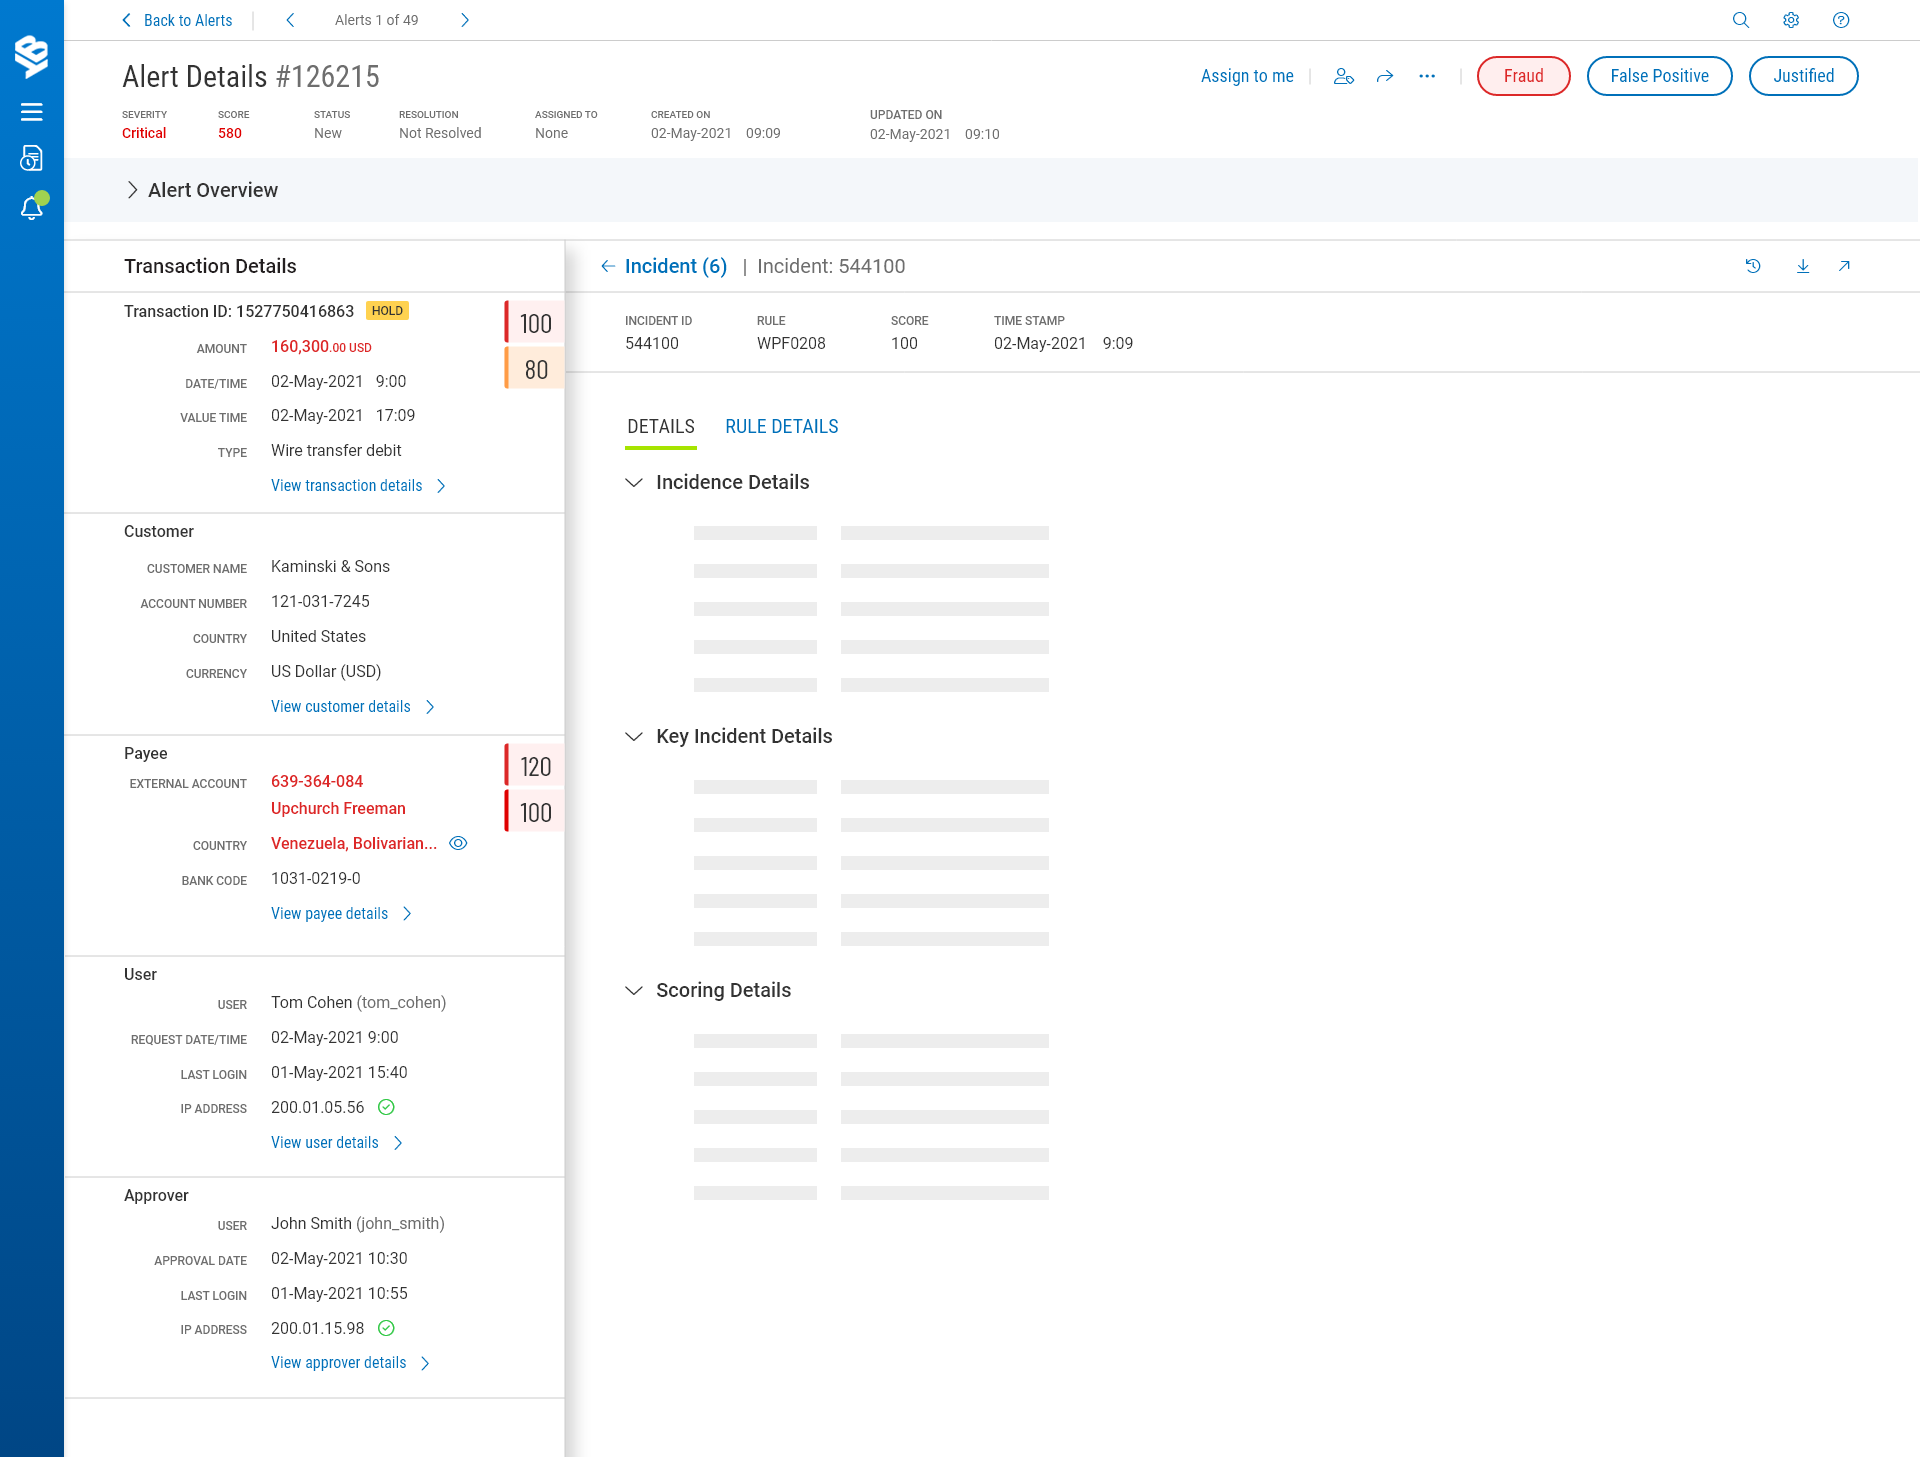Select the DETAILS tab
This screenshot has width=1920, height=1457.
coord(660,427)
